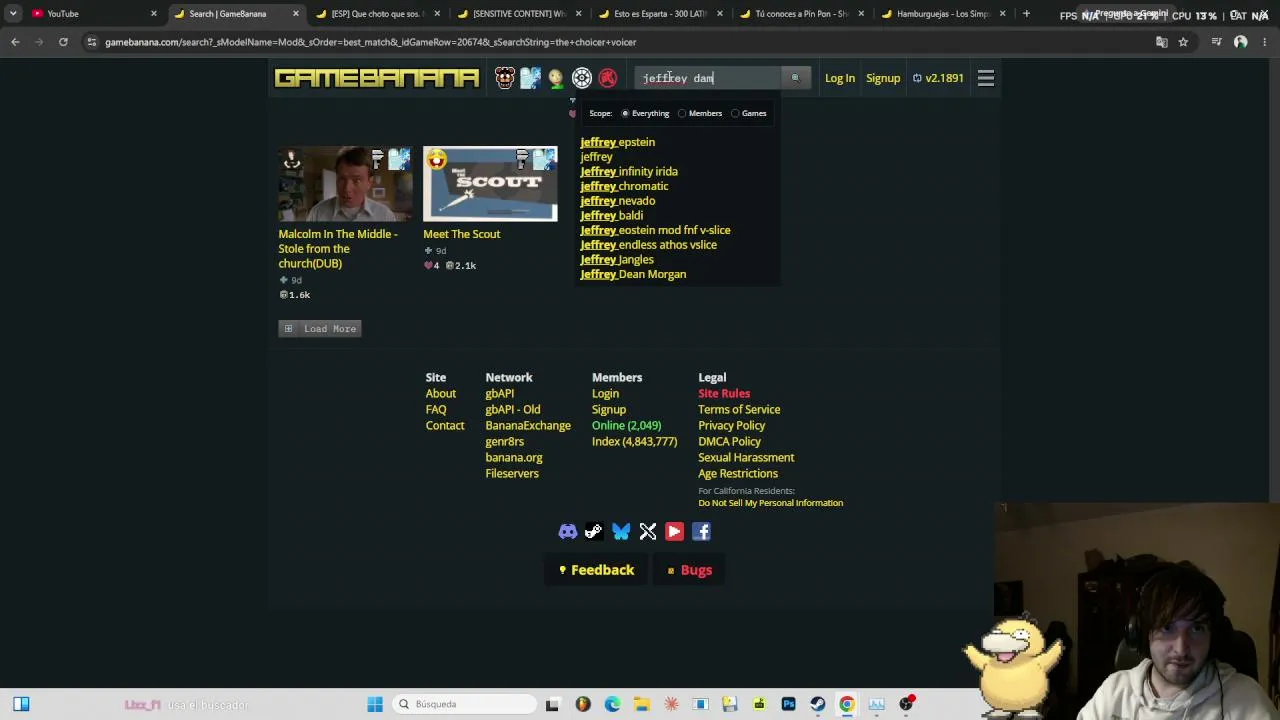Click the search input field with 'jeffrey dam'

(x=710, y=78)
